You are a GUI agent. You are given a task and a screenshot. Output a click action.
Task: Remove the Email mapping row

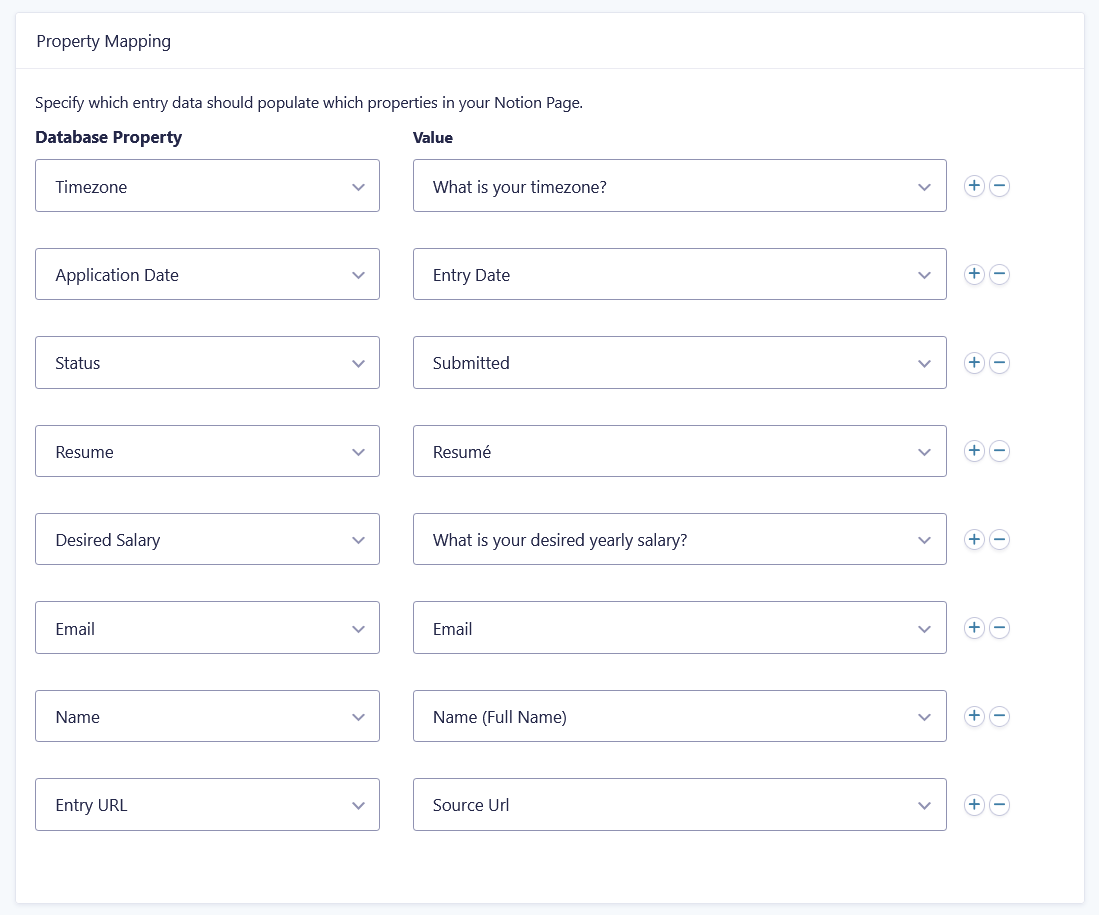coord(999,628)
